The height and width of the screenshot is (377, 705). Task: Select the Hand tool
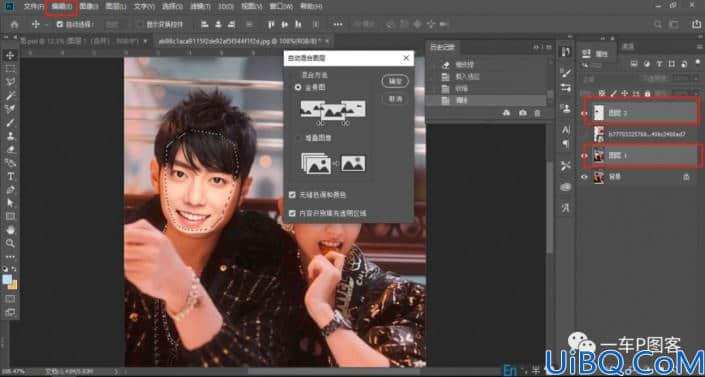[x=10, y=230]
